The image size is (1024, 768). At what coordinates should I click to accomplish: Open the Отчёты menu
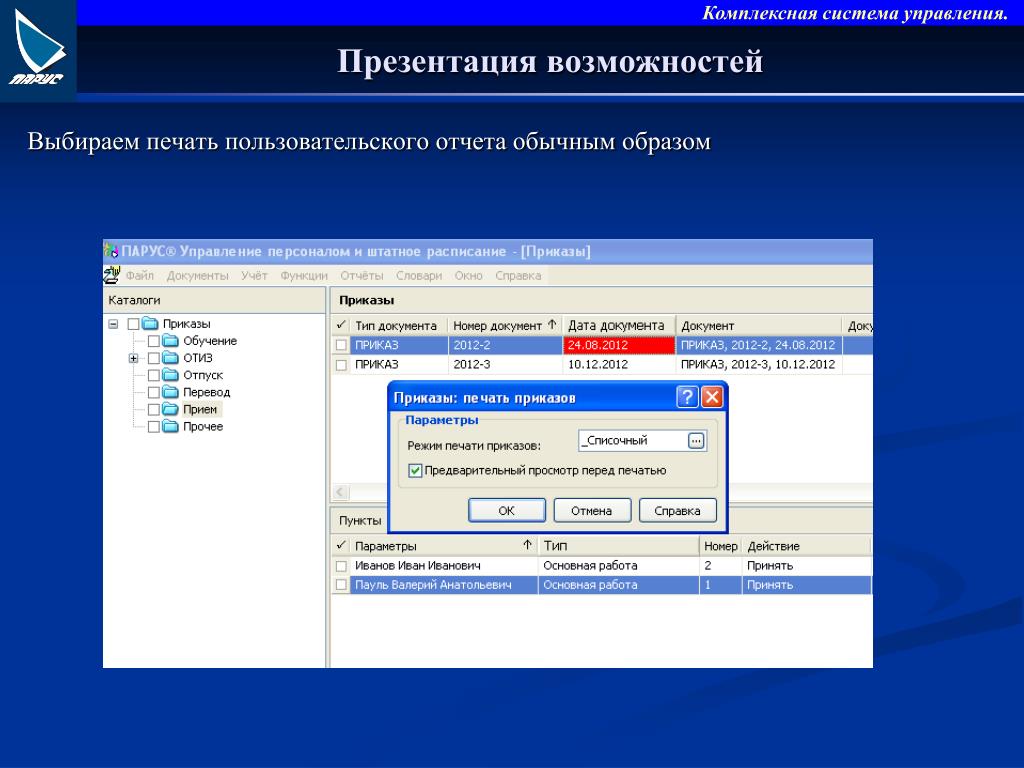pos(361,276)
